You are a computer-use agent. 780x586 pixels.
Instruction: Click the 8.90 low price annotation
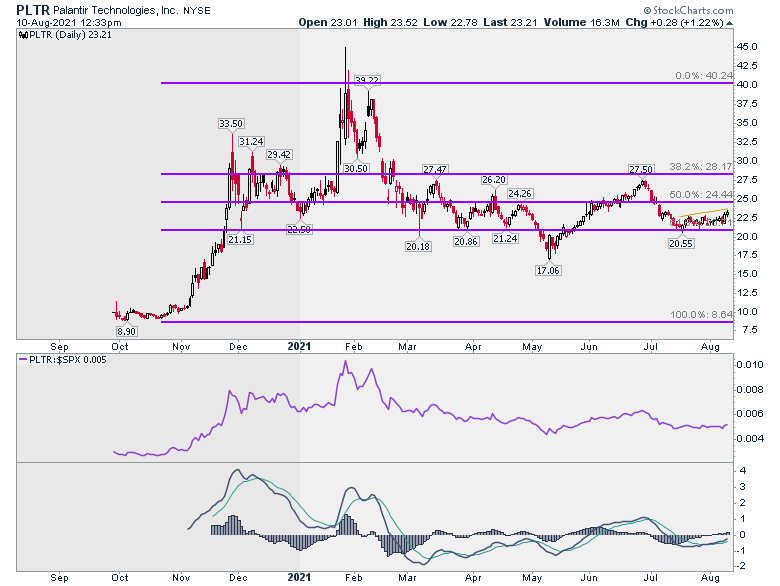(126, 331)
